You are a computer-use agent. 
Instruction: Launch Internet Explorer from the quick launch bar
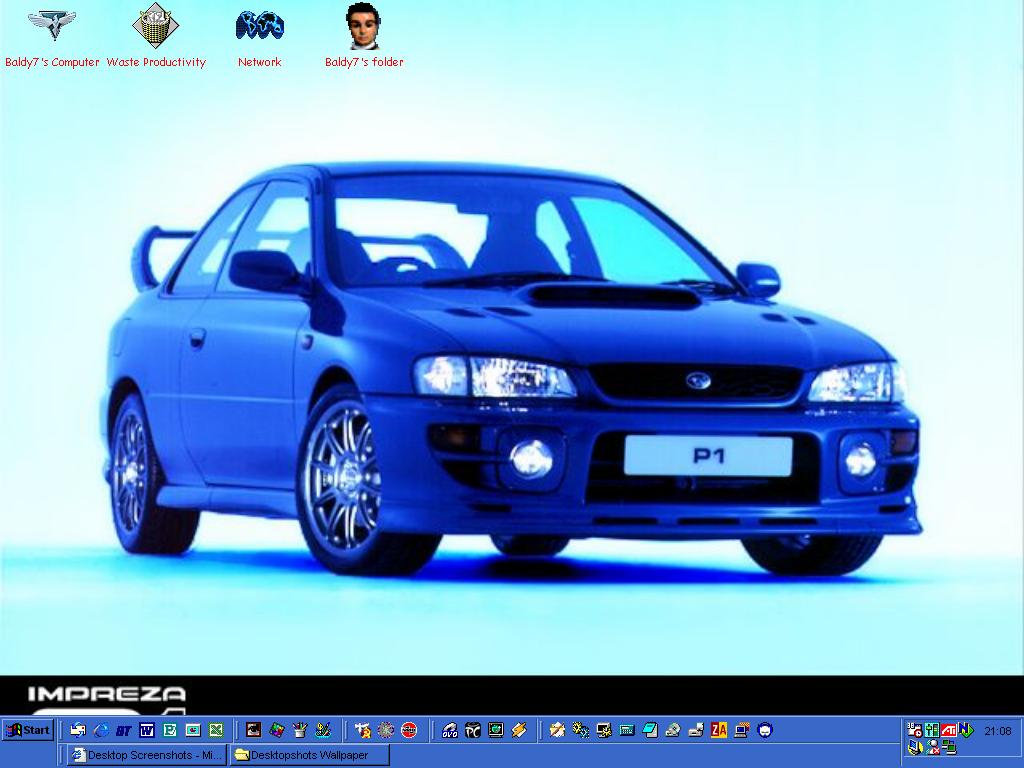pyautogui.click(x=101, y=730)
